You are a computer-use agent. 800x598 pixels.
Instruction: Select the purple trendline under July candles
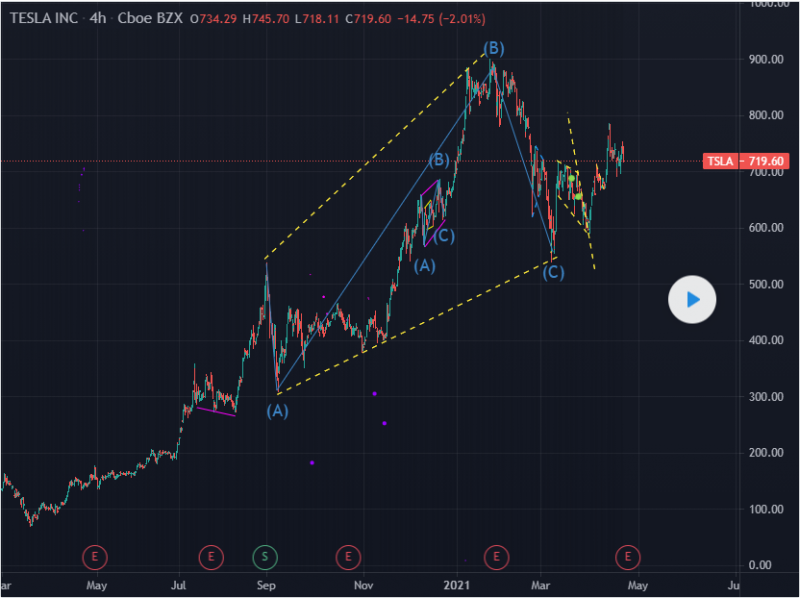coord(216,410)
